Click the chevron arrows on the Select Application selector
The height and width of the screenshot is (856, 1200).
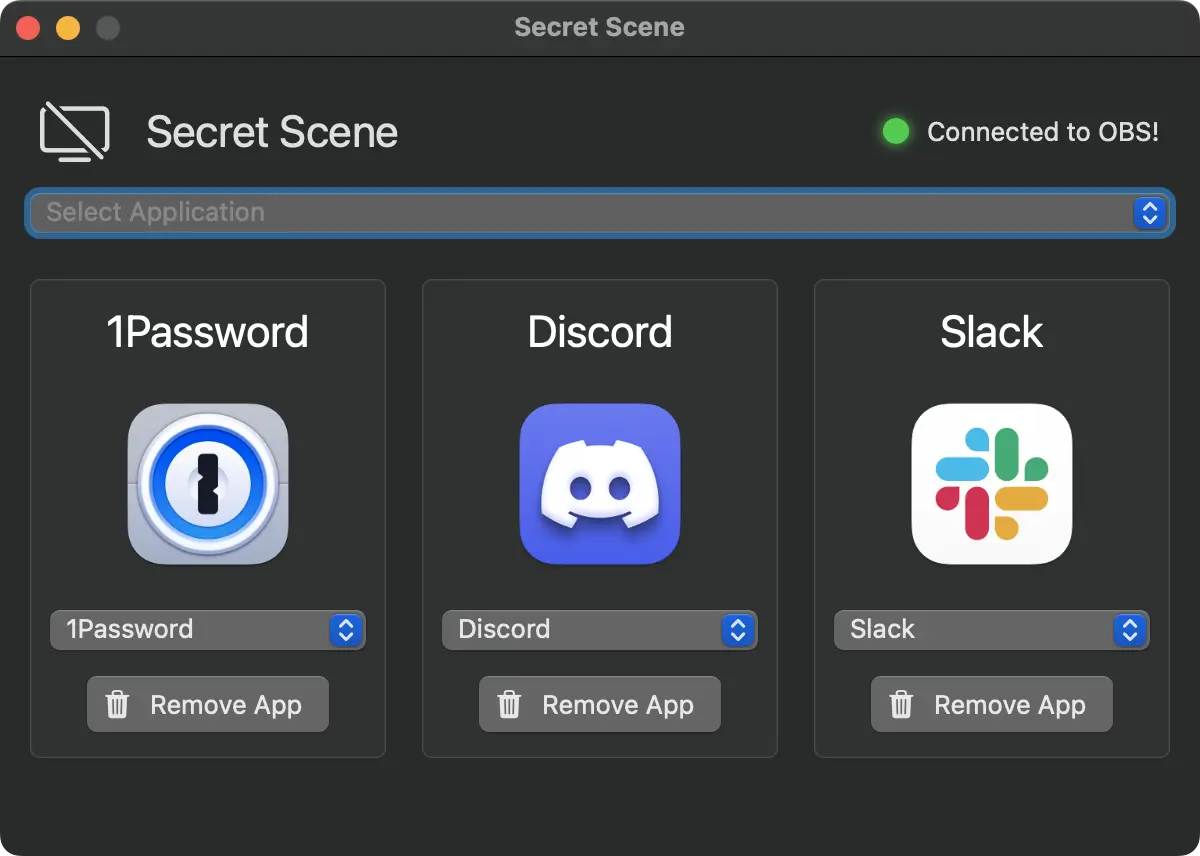tap(1149, 212)
